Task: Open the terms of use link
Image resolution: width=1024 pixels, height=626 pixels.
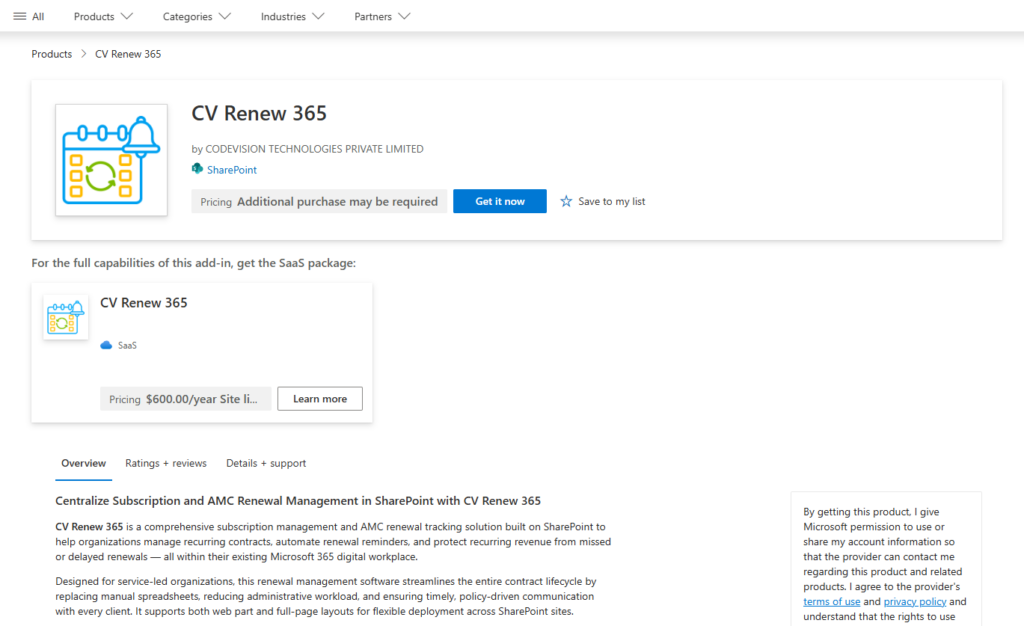Action: pyautogui.click(x=831, y=602)
